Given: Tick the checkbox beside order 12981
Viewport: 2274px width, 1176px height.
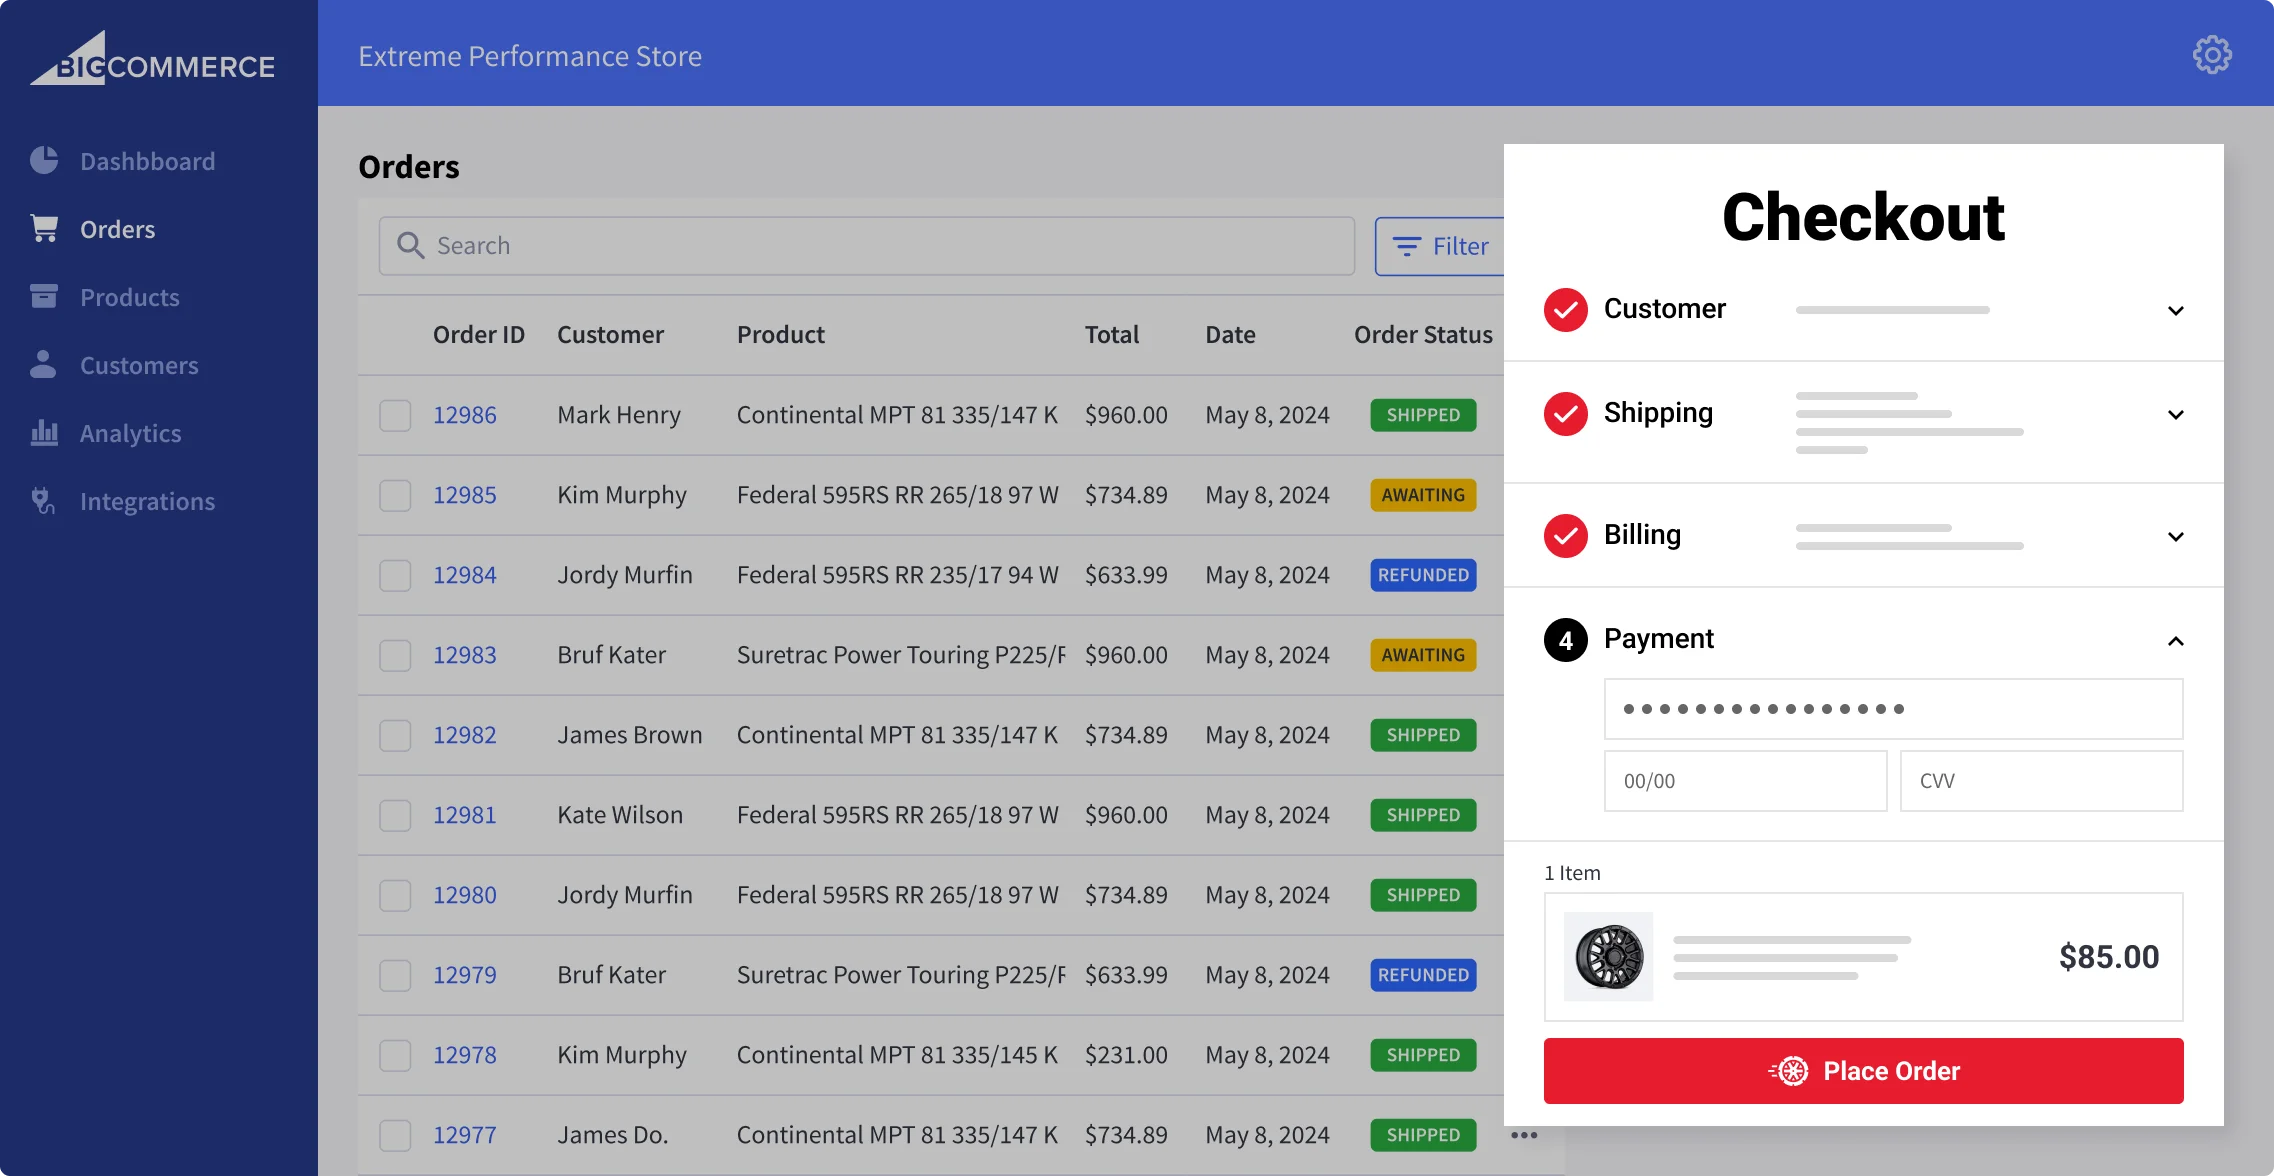Looking at the screenshot, I should [x=395, y=815].
